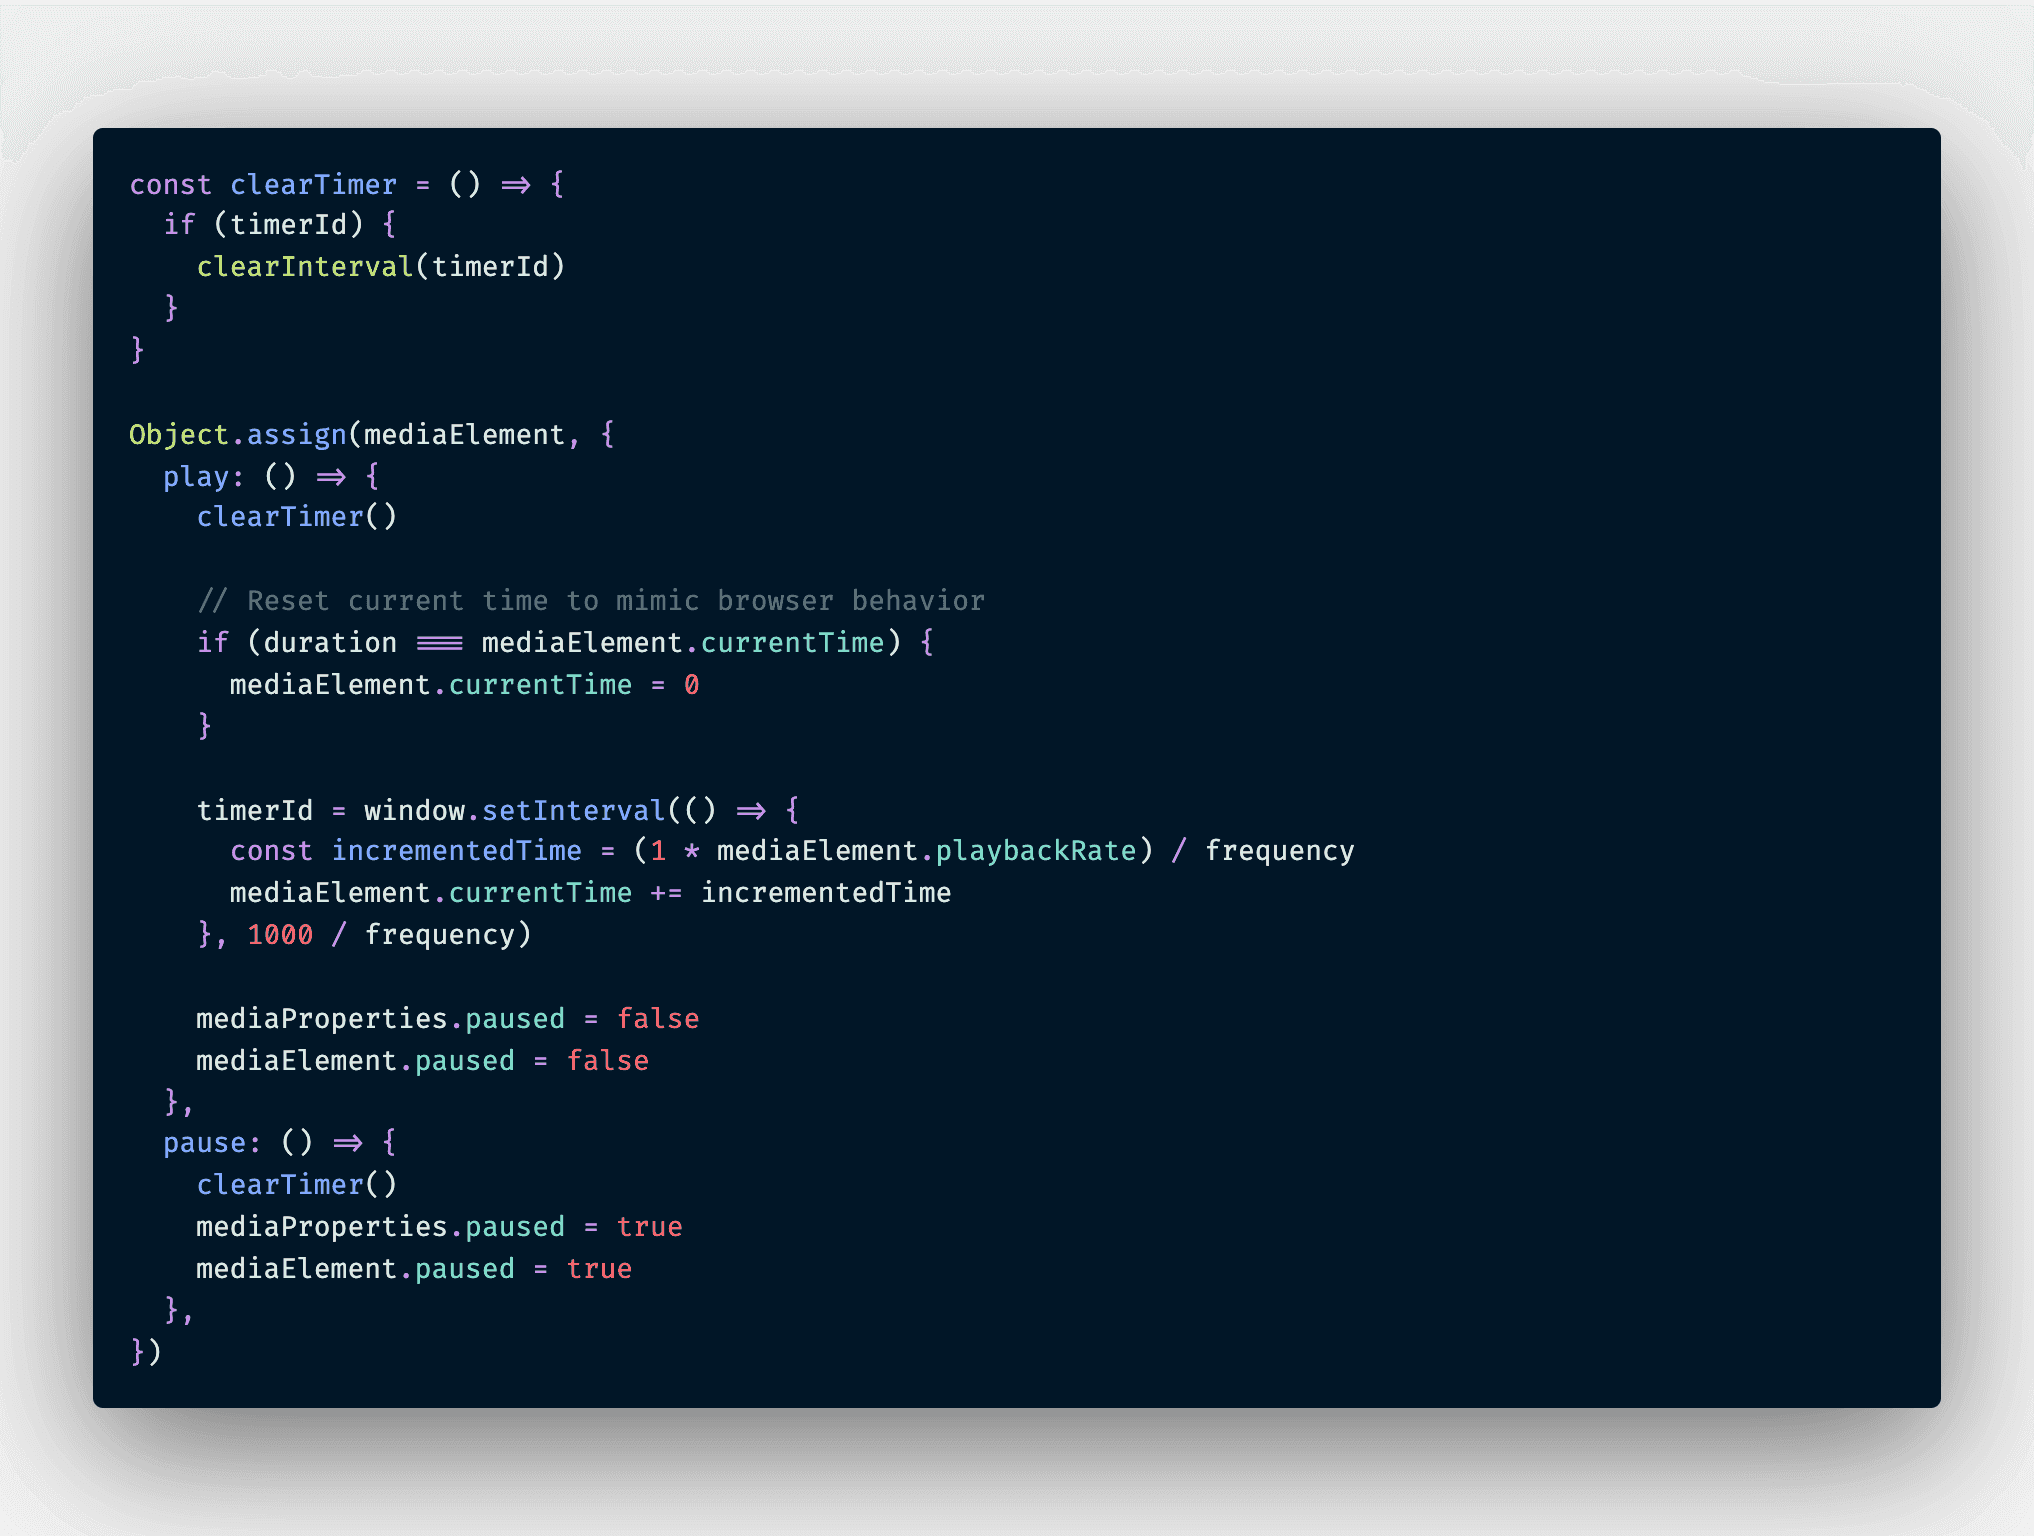Click the final closing brace and parenthesis
The image size is (2034, 1536).
pyautogui.click(x=146, y=1351)
